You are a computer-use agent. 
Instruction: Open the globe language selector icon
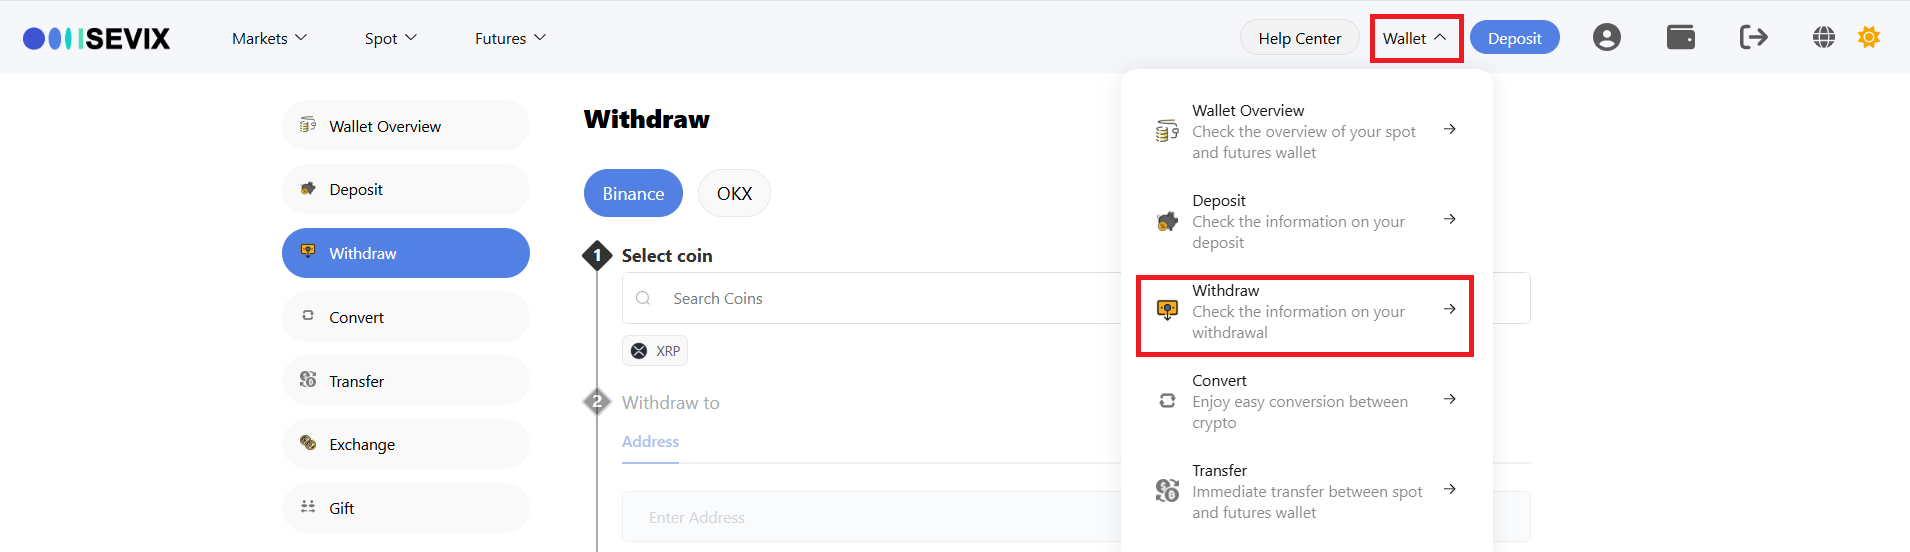point(1823,38)
